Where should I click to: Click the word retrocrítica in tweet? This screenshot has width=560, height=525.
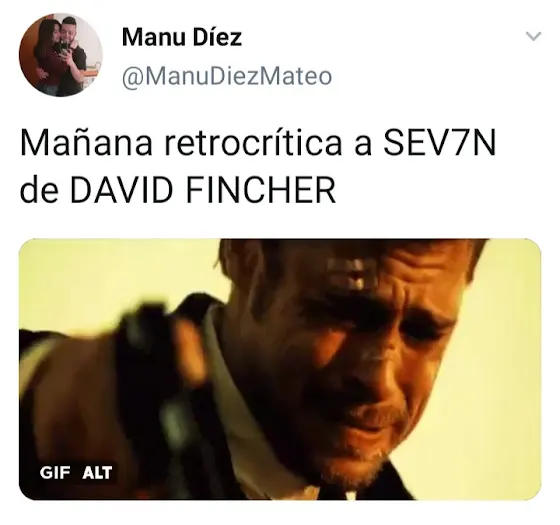(x=253, y=144)
